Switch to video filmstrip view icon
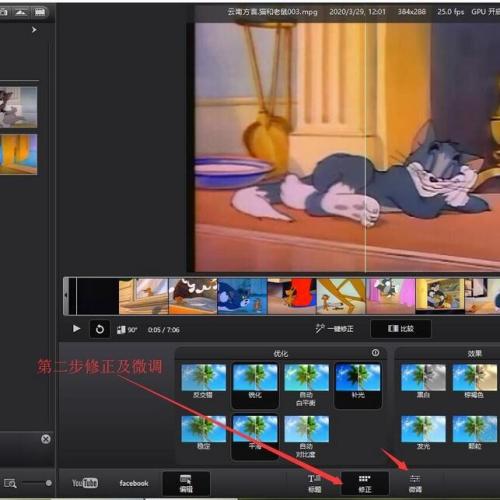 40,12
